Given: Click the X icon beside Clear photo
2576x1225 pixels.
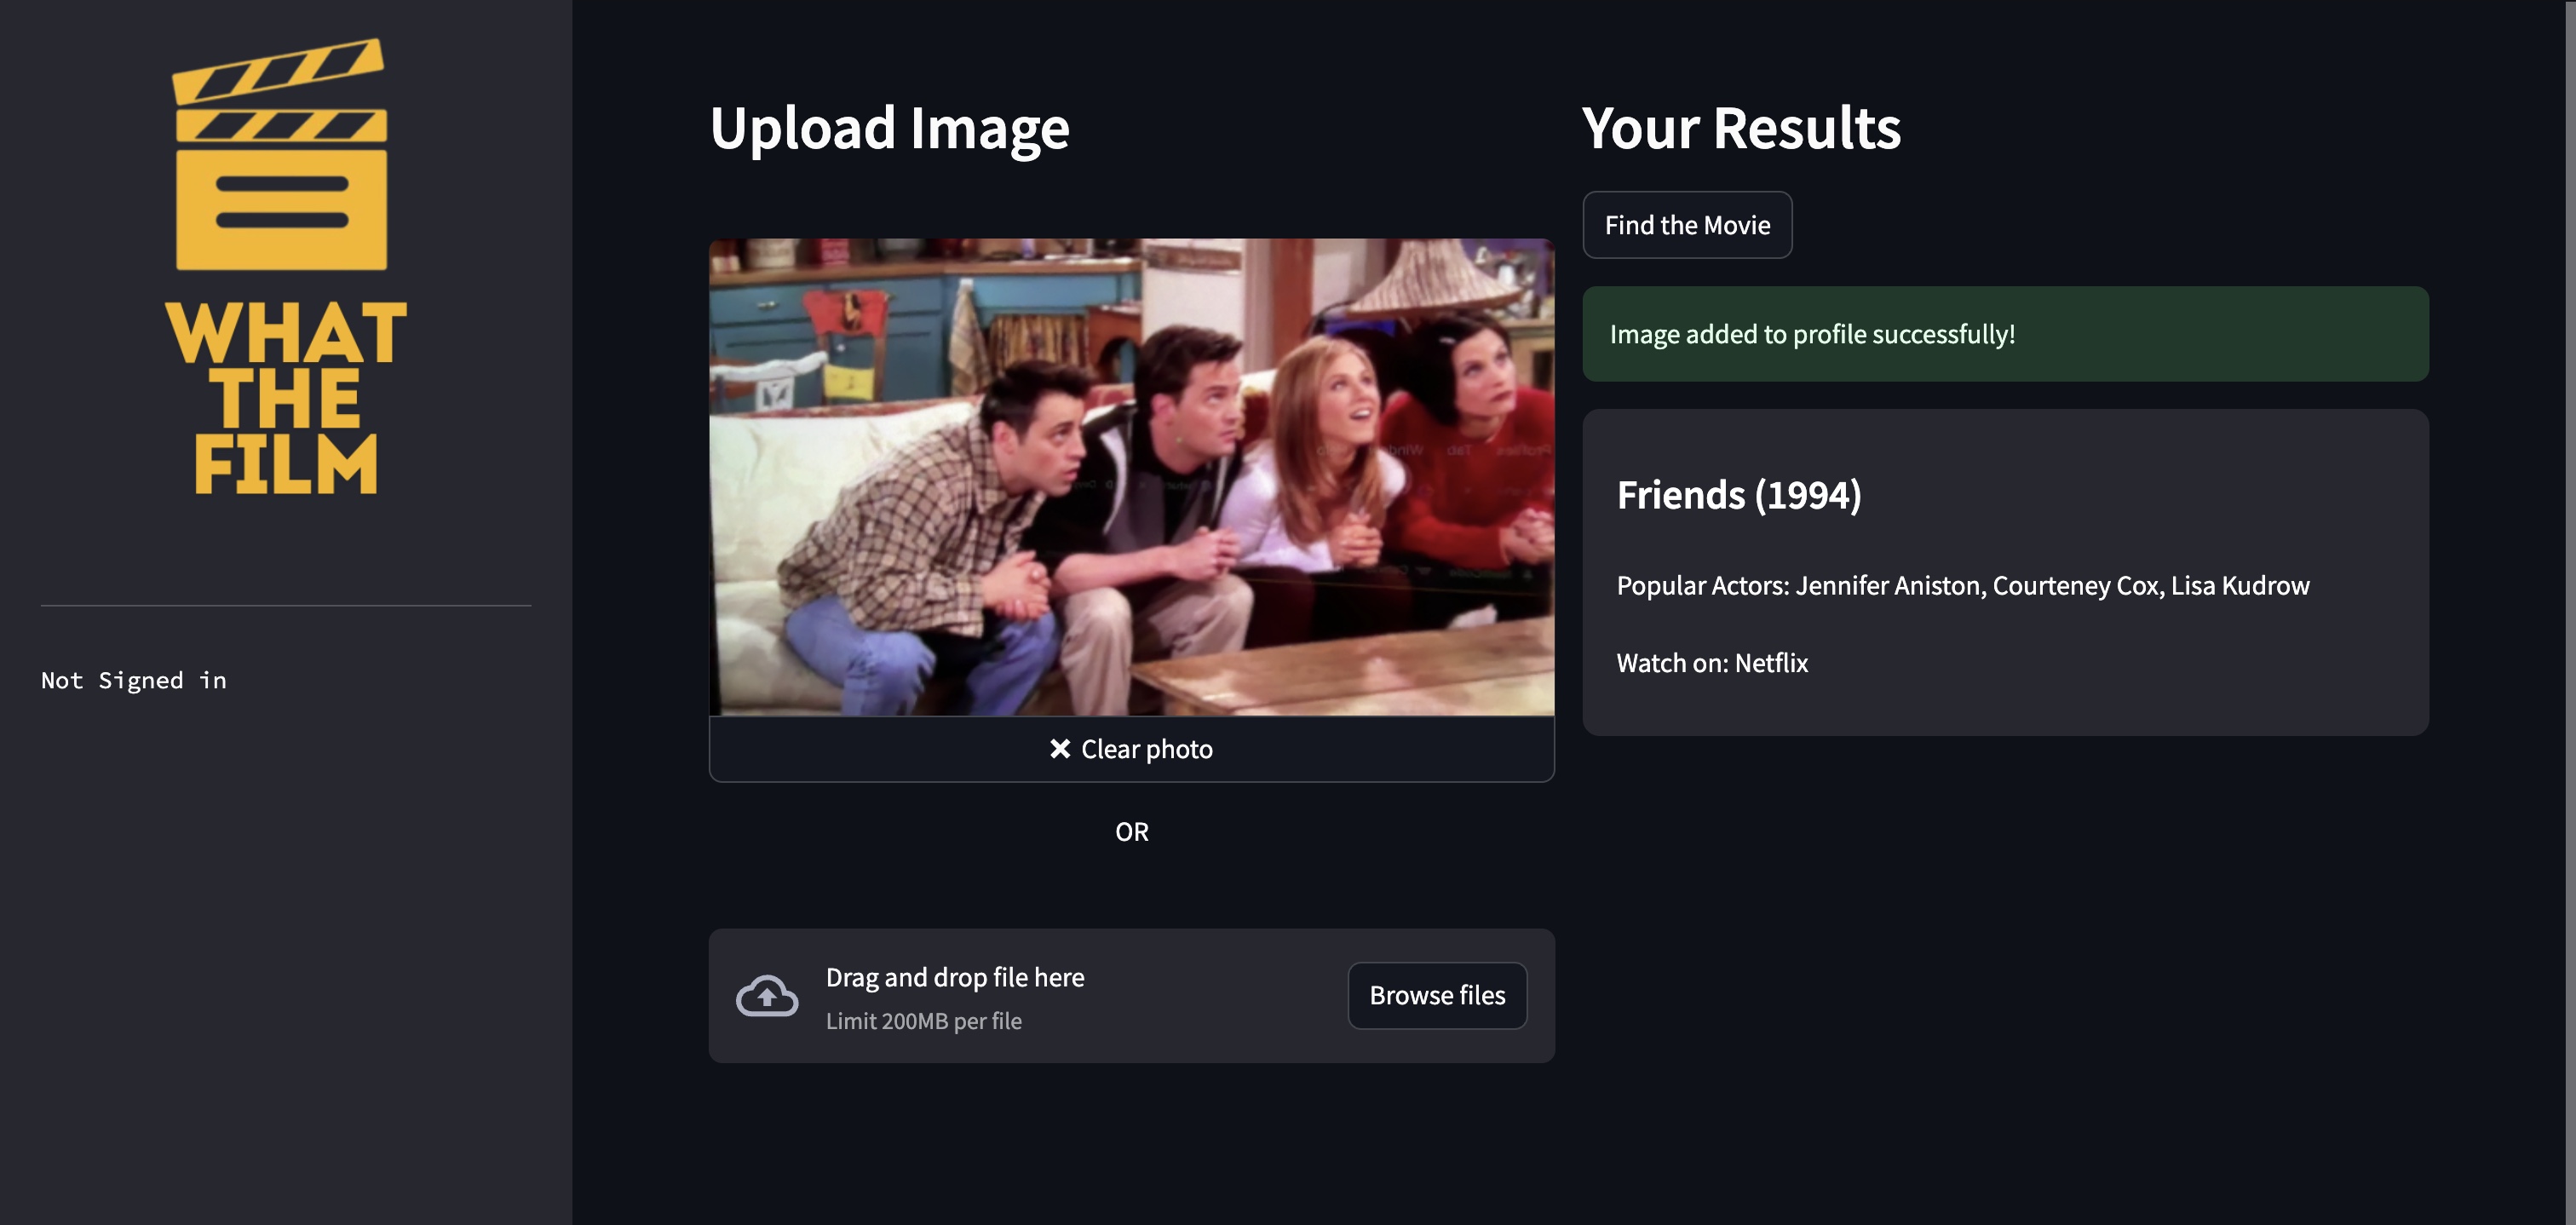Looking at the screenshot, I should pos(1060,749).
